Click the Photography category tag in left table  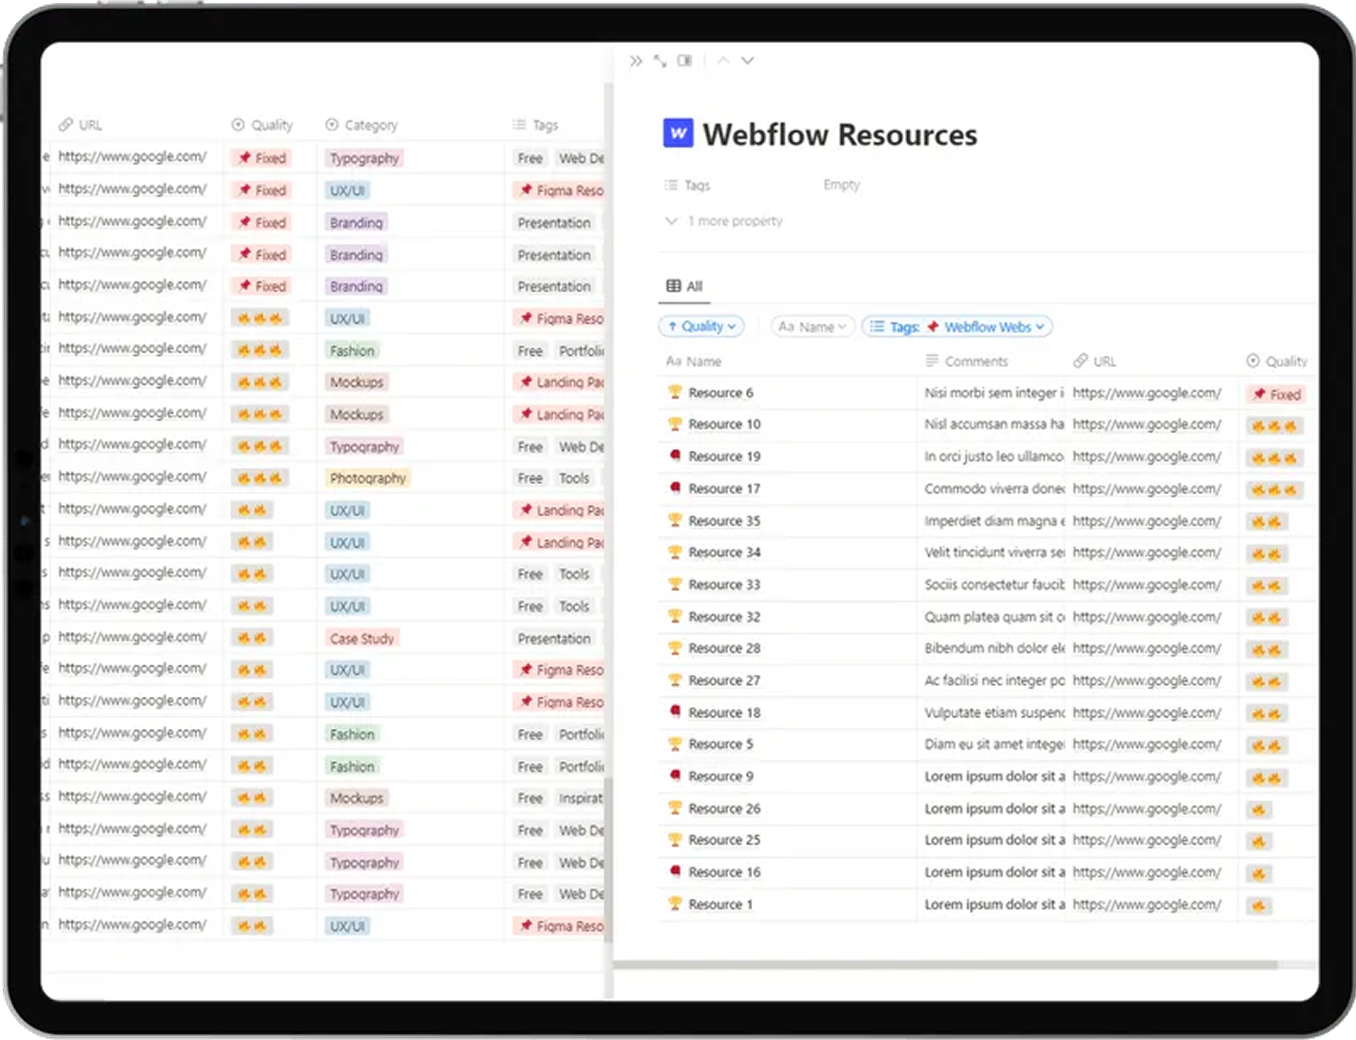[368, 478]
